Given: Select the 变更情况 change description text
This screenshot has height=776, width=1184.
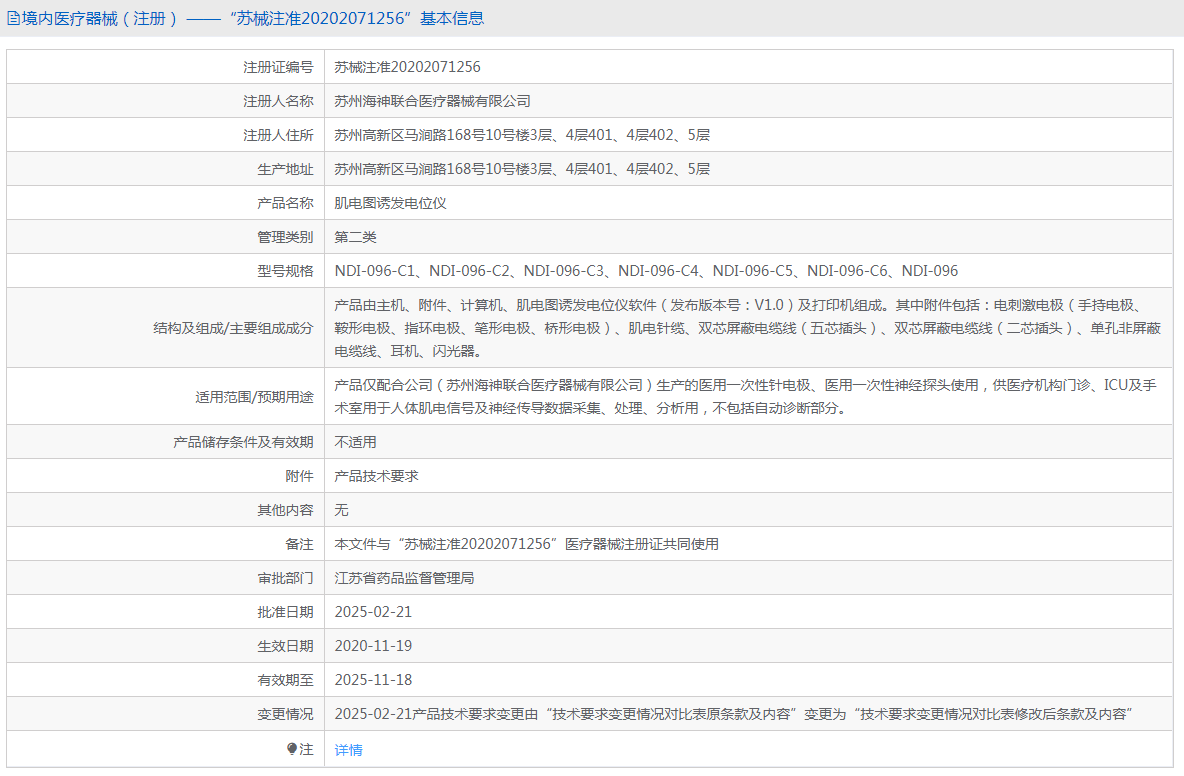Looking at the screenshot, I should click(733, 714).
